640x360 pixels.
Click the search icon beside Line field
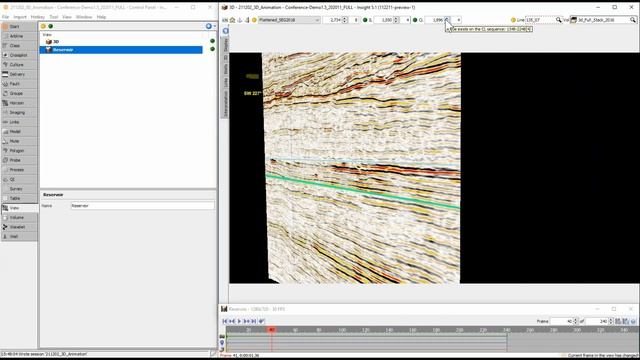pyautogui.click(x=558, y=20)
